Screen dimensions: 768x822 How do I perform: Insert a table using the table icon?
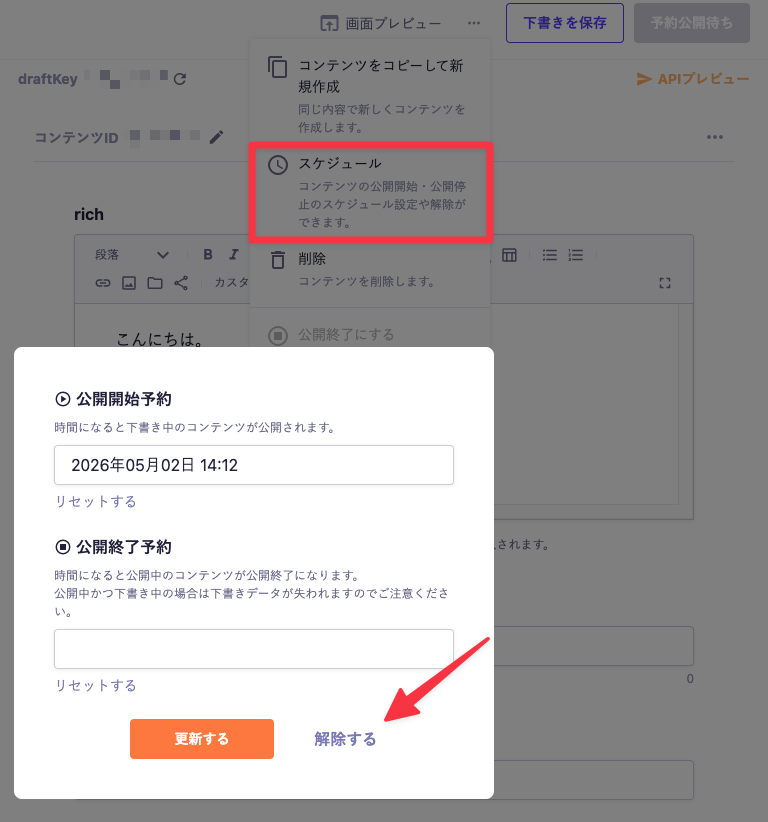(x=510, y=255)
